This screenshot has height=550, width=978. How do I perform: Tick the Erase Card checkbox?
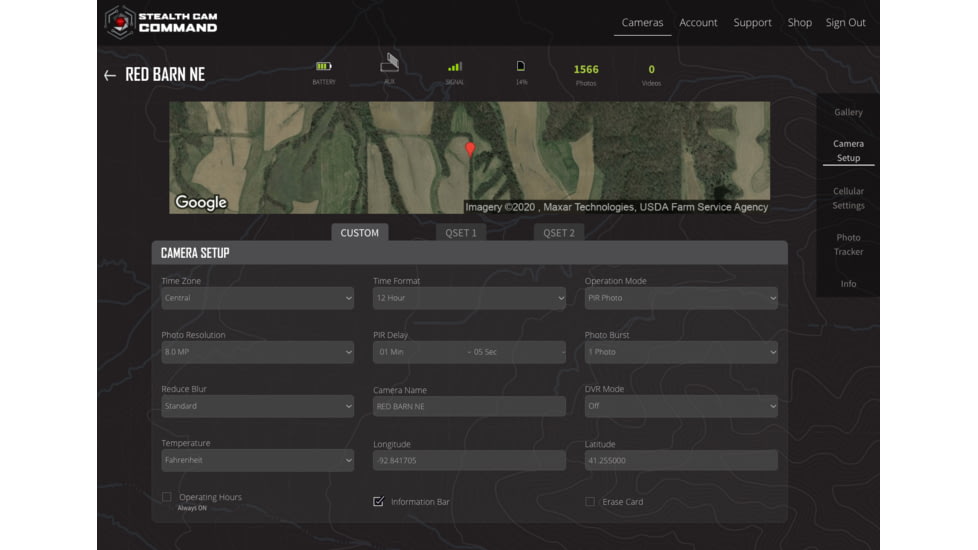coord(590,501)
